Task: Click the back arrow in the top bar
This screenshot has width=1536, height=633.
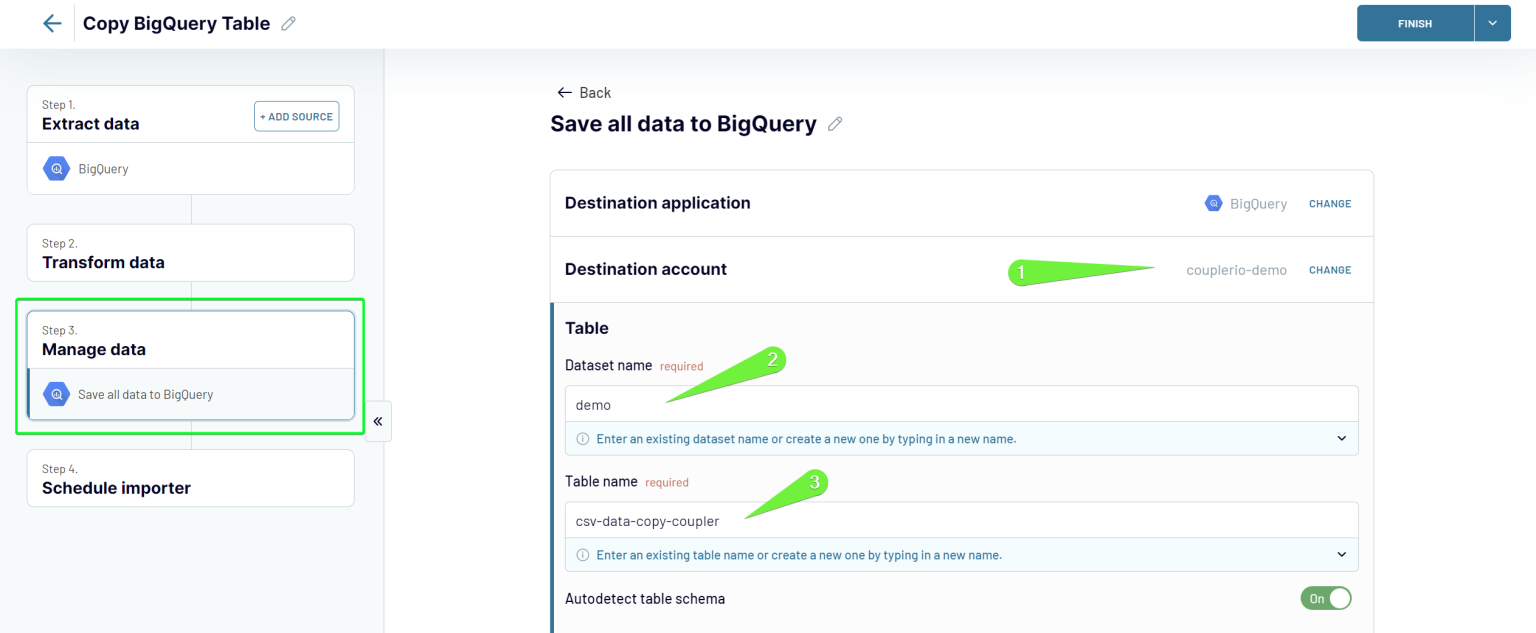Action: (52, 22)
